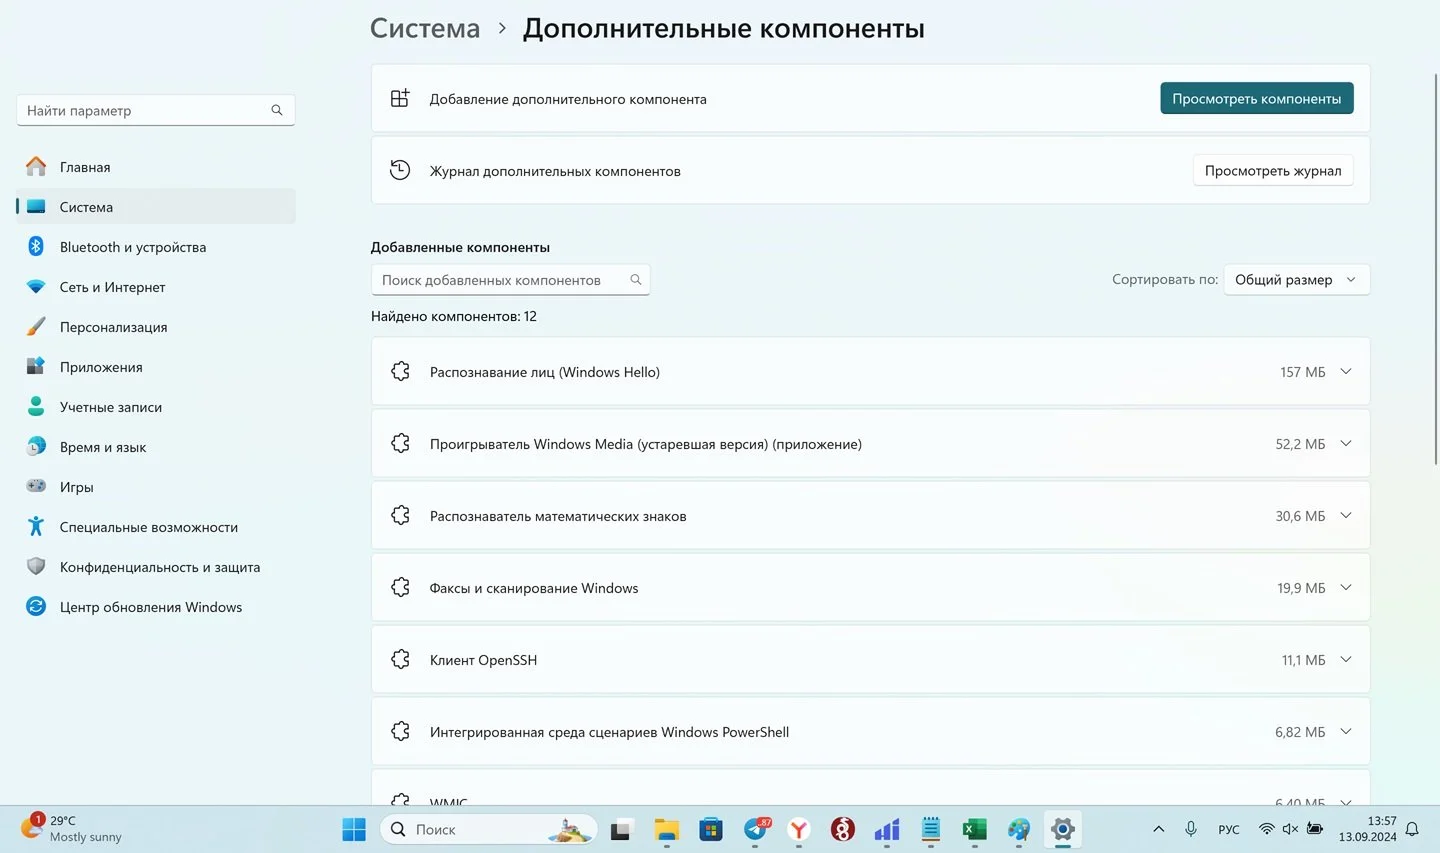This screenshot has height=853, width=1440.
Task: Click the microphone tray icon
Action: 1191,829
